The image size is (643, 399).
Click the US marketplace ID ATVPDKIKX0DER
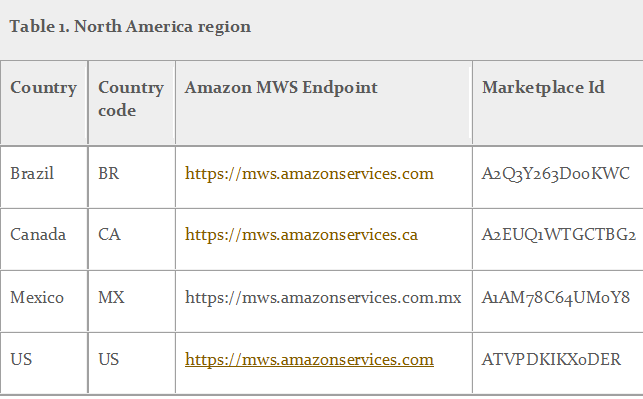coord(551,360)
